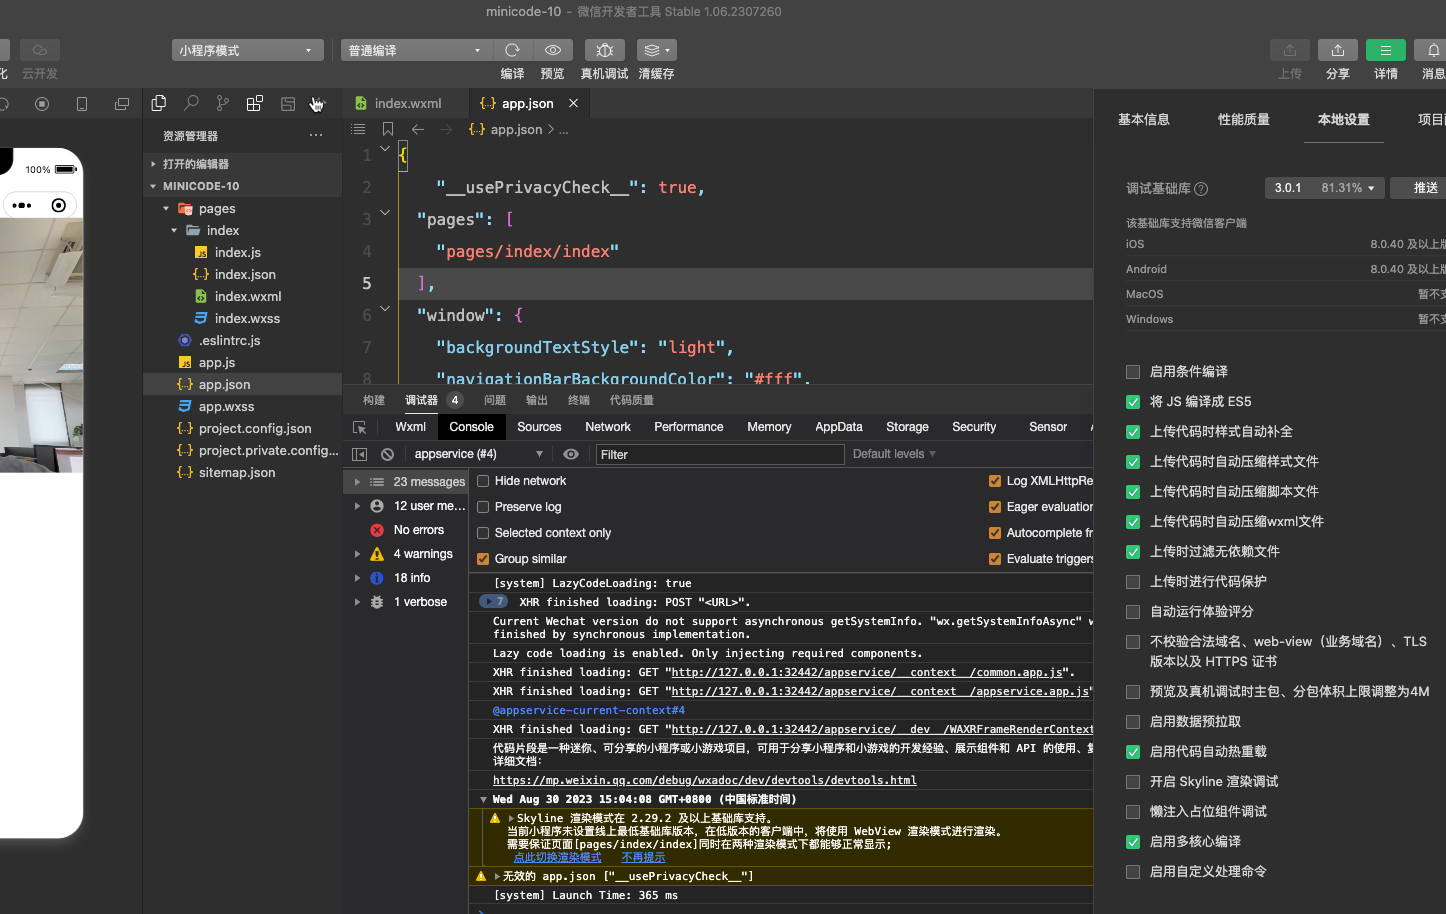This screenshot has height=914, width=1446.
Task: Click the compile refresh icon
Action: click(512, 50)
